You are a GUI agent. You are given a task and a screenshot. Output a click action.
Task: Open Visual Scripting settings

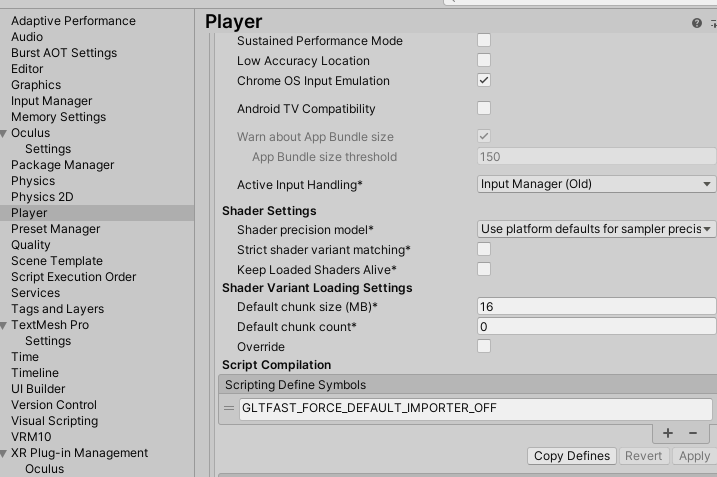tap(54, 421)
